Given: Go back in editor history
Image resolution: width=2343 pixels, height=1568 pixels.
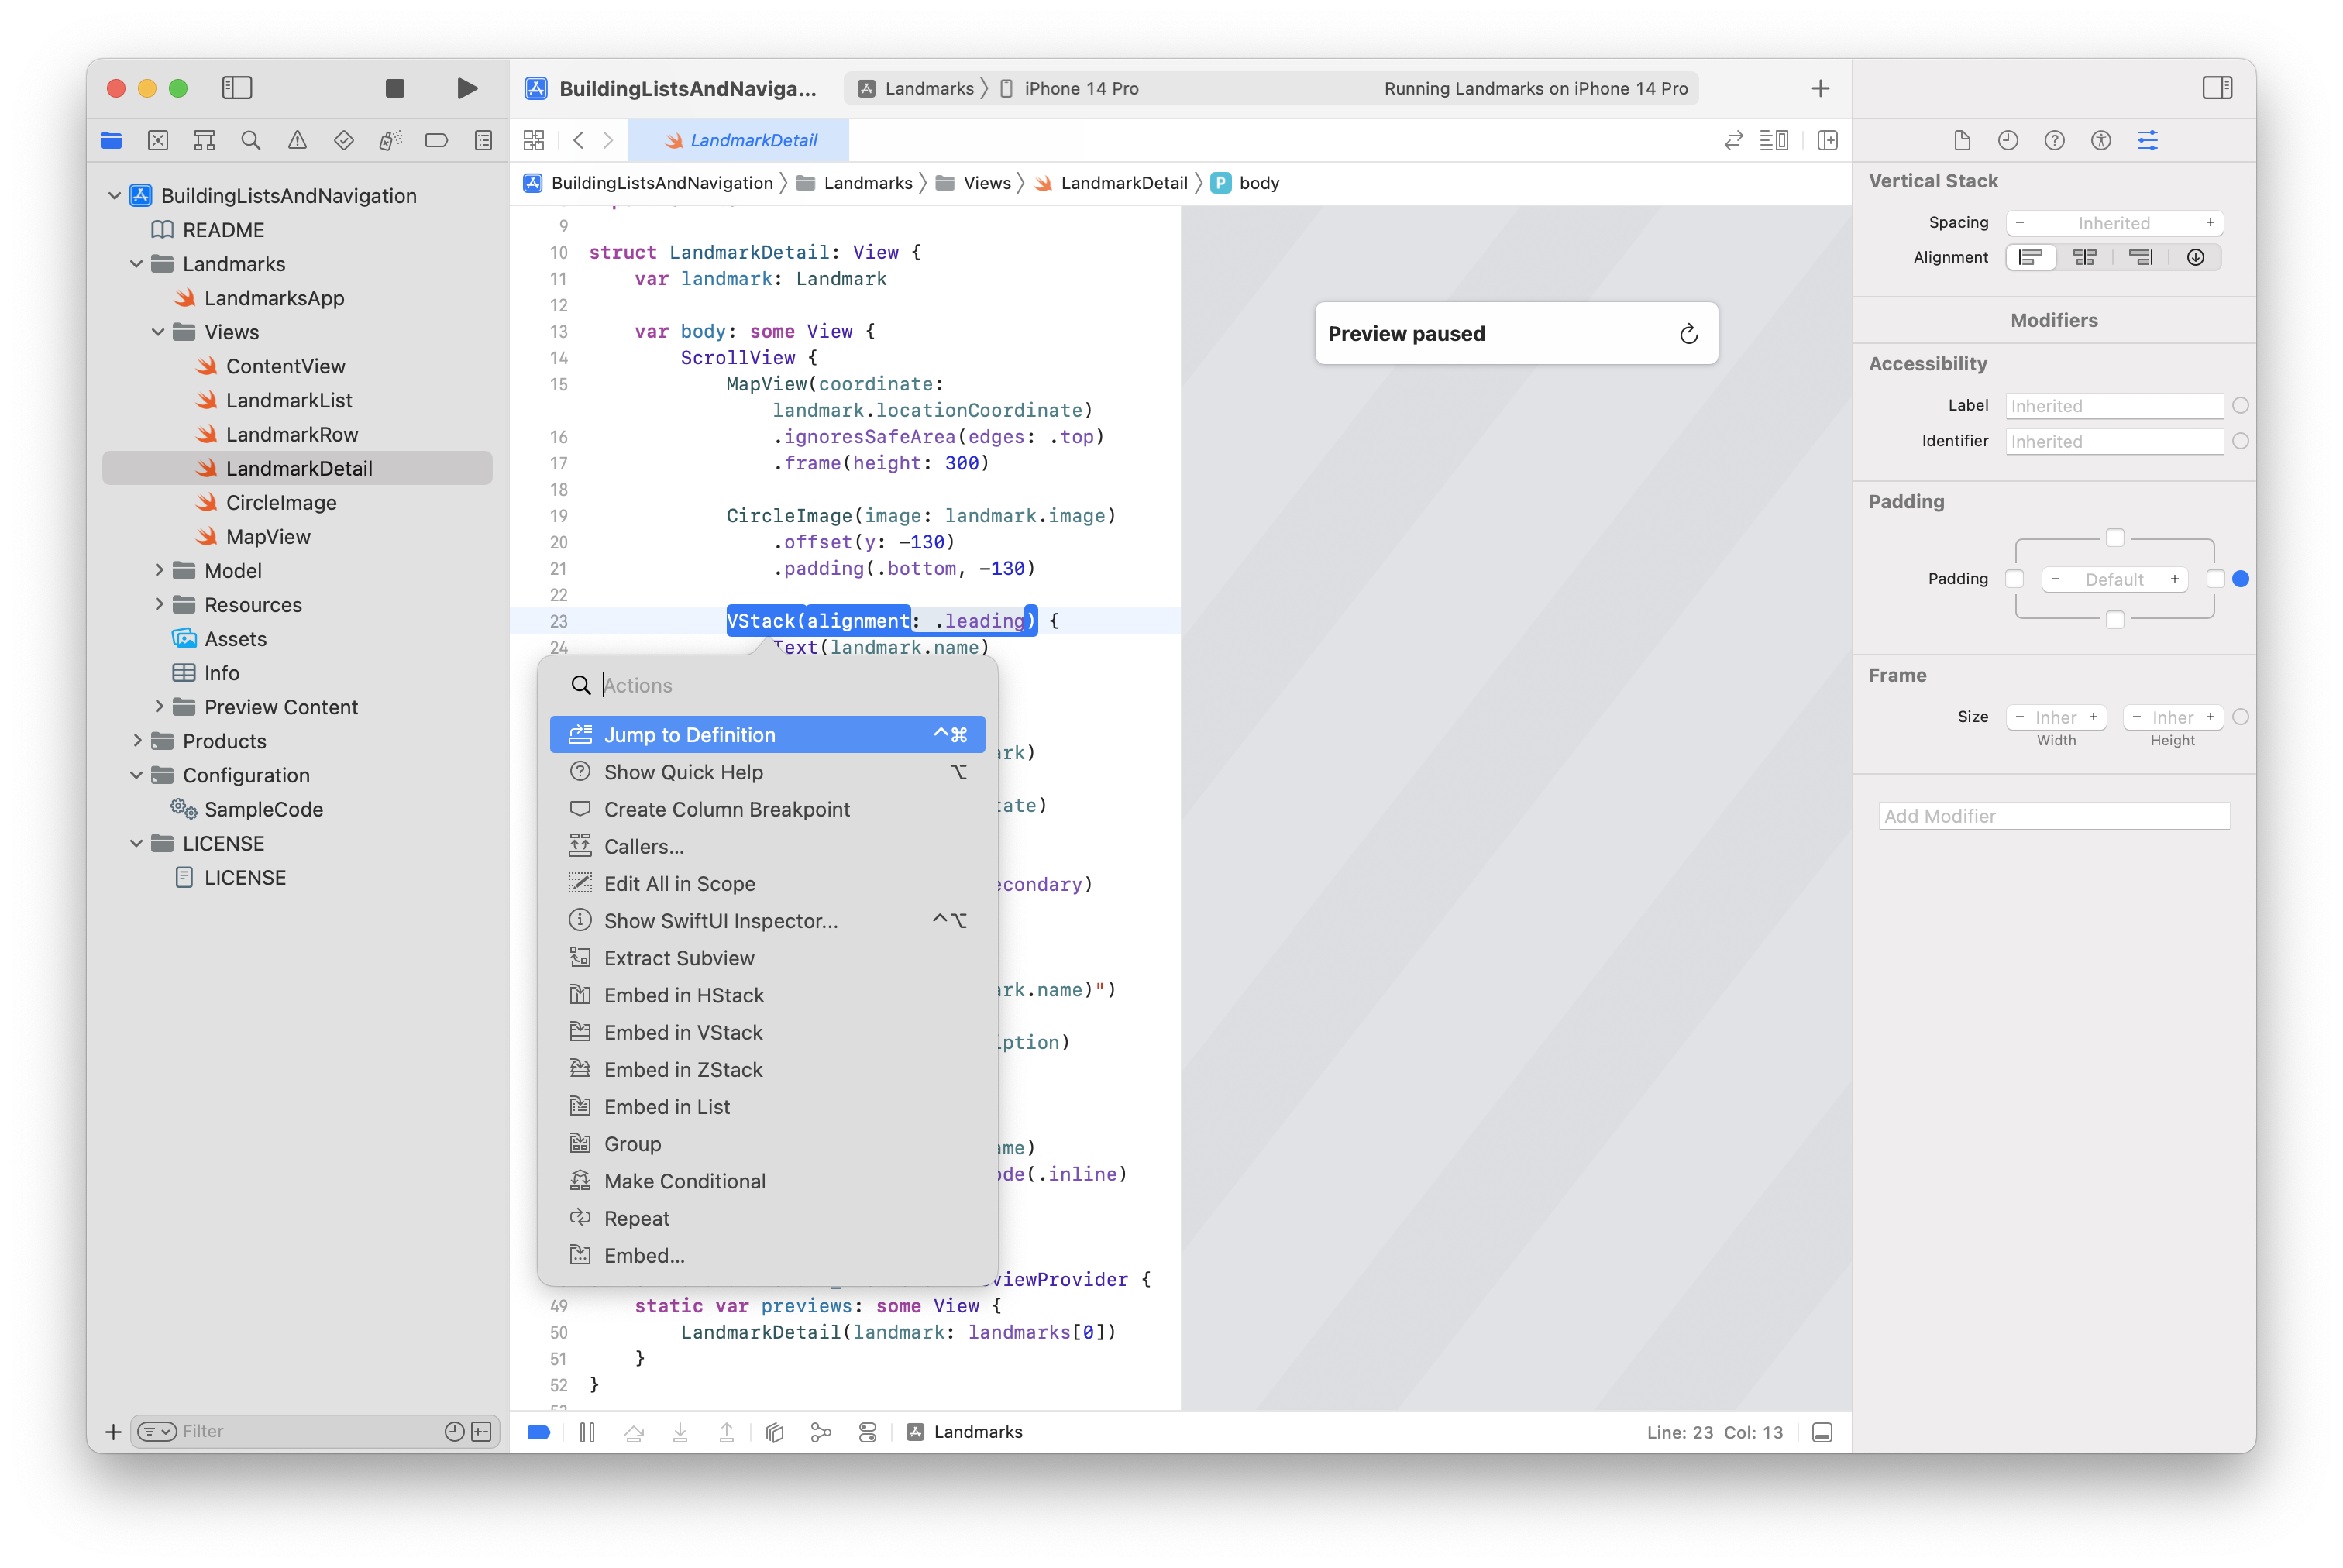Looking at the screenshot, I should point(579,140).
